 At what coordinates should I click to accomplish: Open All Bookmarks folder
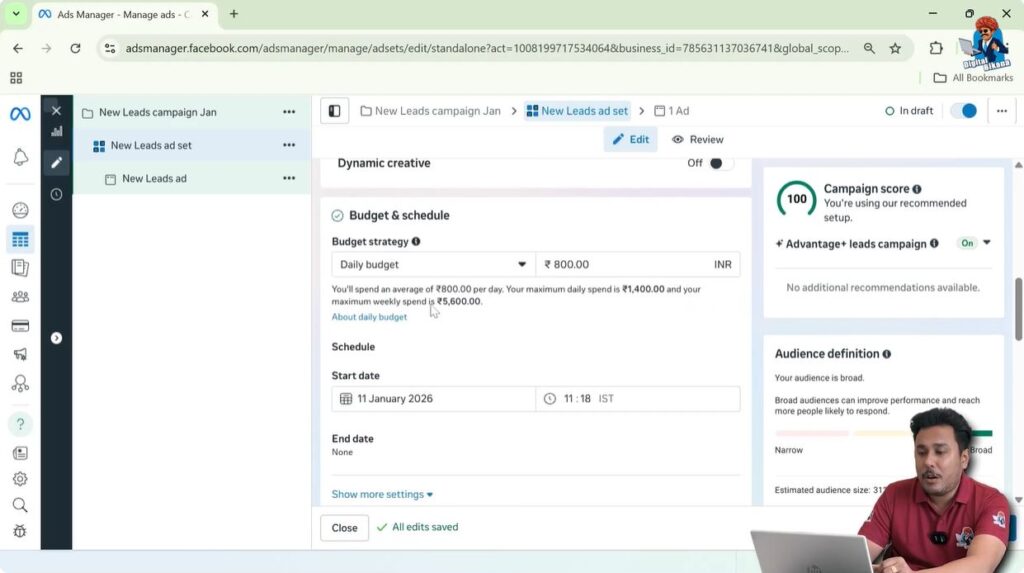tap(973, 78)
